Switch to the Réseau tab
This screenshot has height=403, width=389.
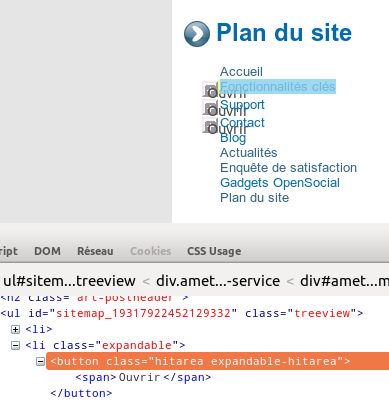click(95, 251)
